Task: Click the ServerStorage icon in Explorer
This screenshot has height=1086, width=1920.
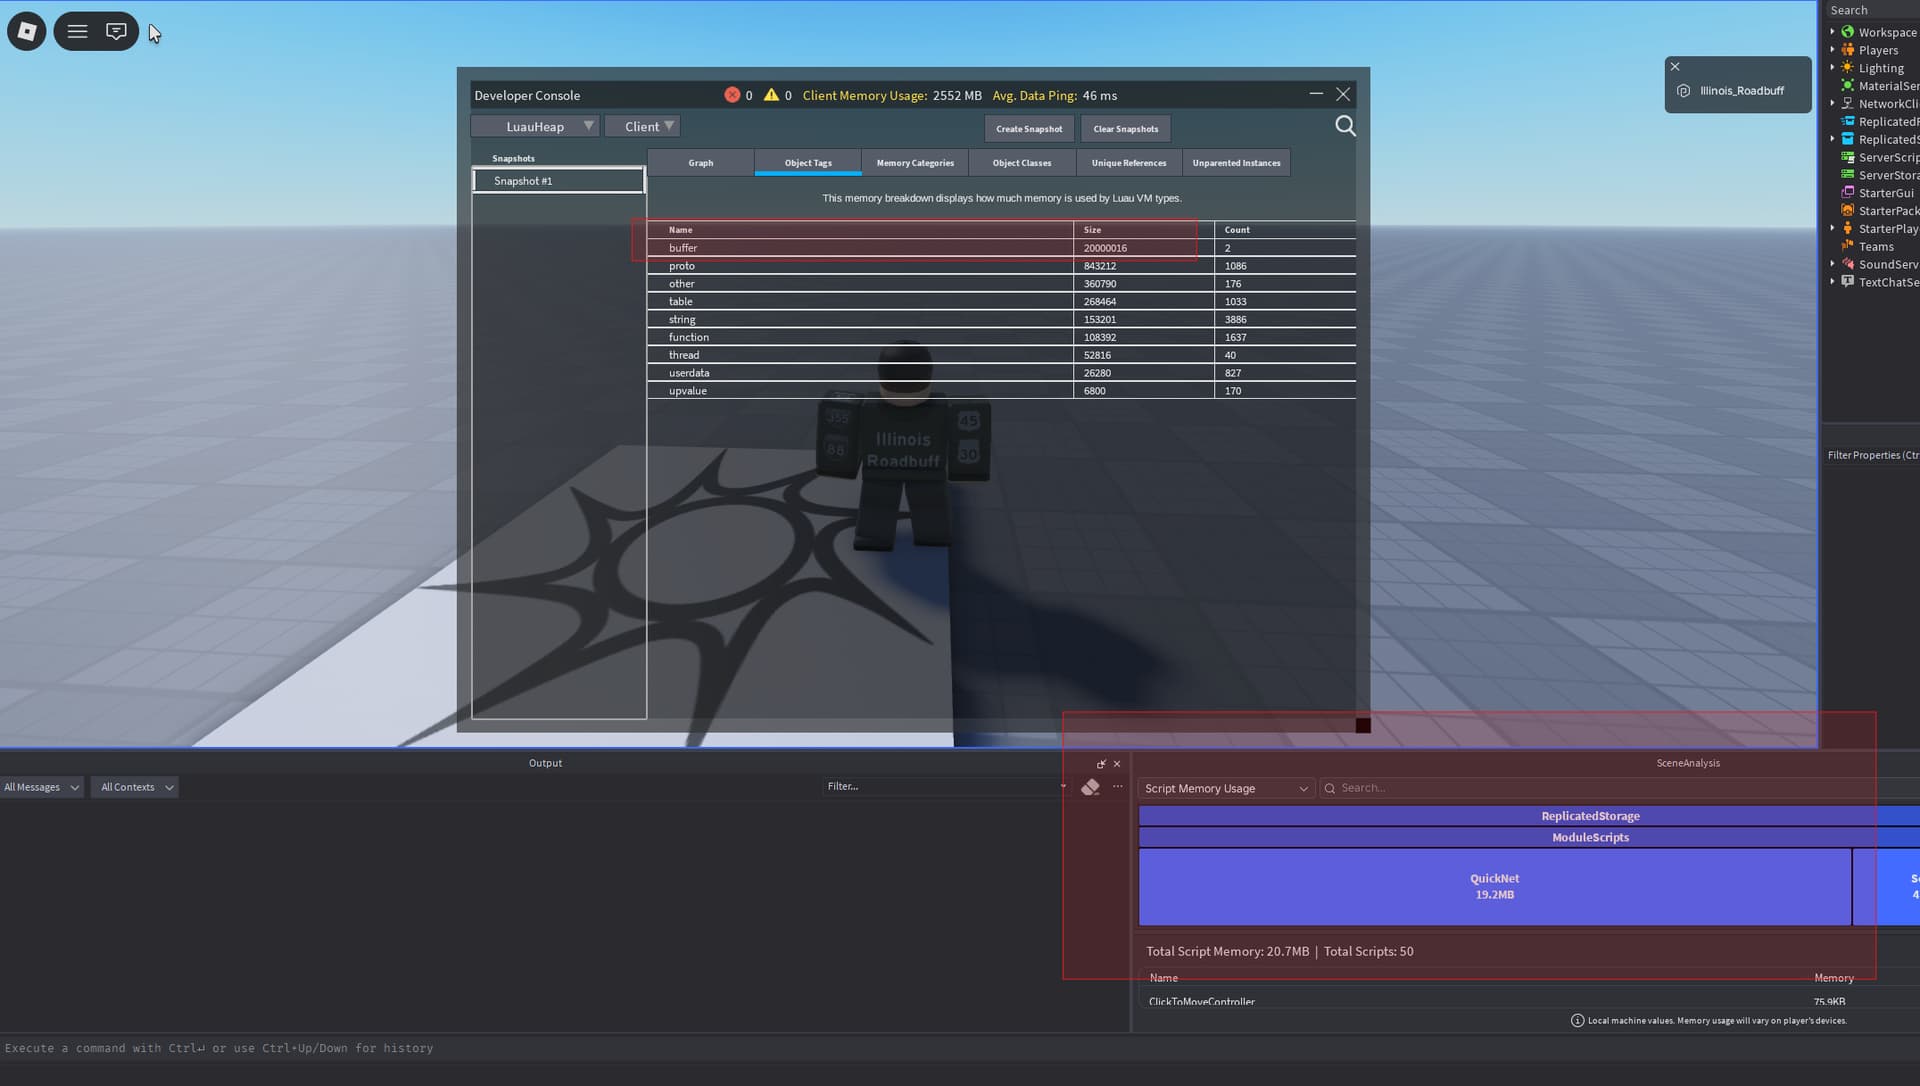Action: [x=1848, y=175]
